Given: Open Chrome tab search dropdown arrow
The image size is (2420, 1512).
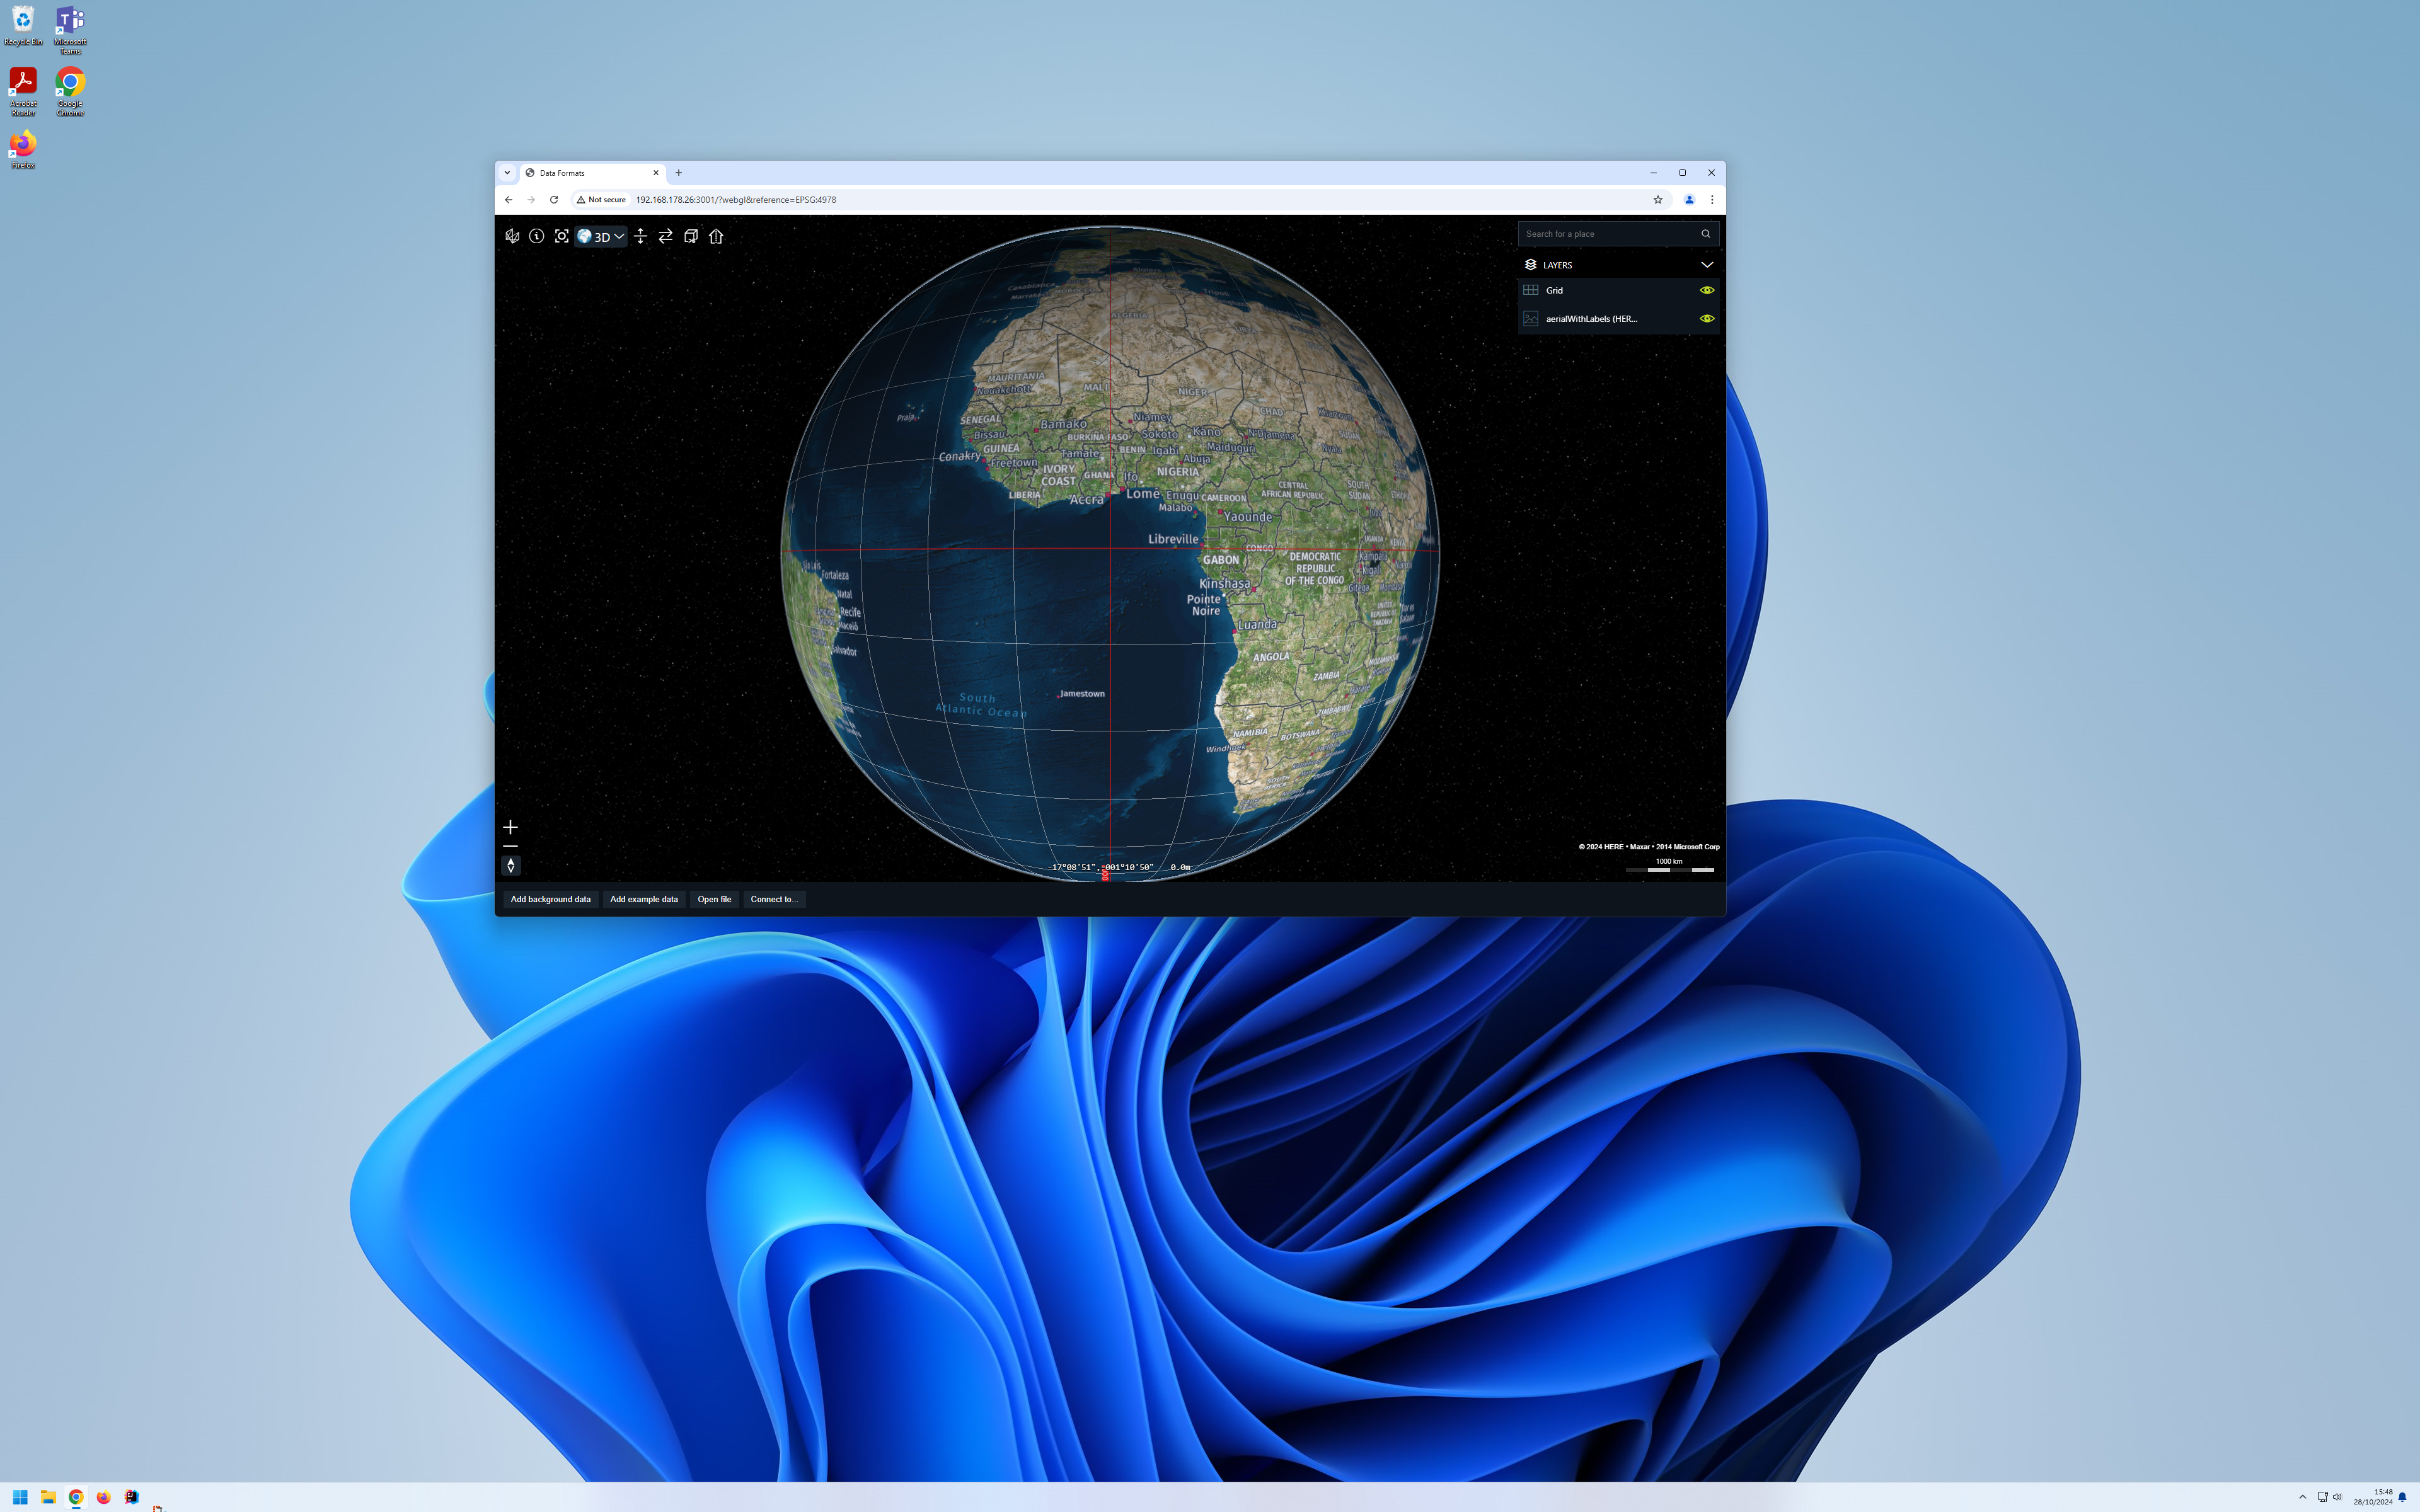Looking at the screenshot, I should pos(507,173).
